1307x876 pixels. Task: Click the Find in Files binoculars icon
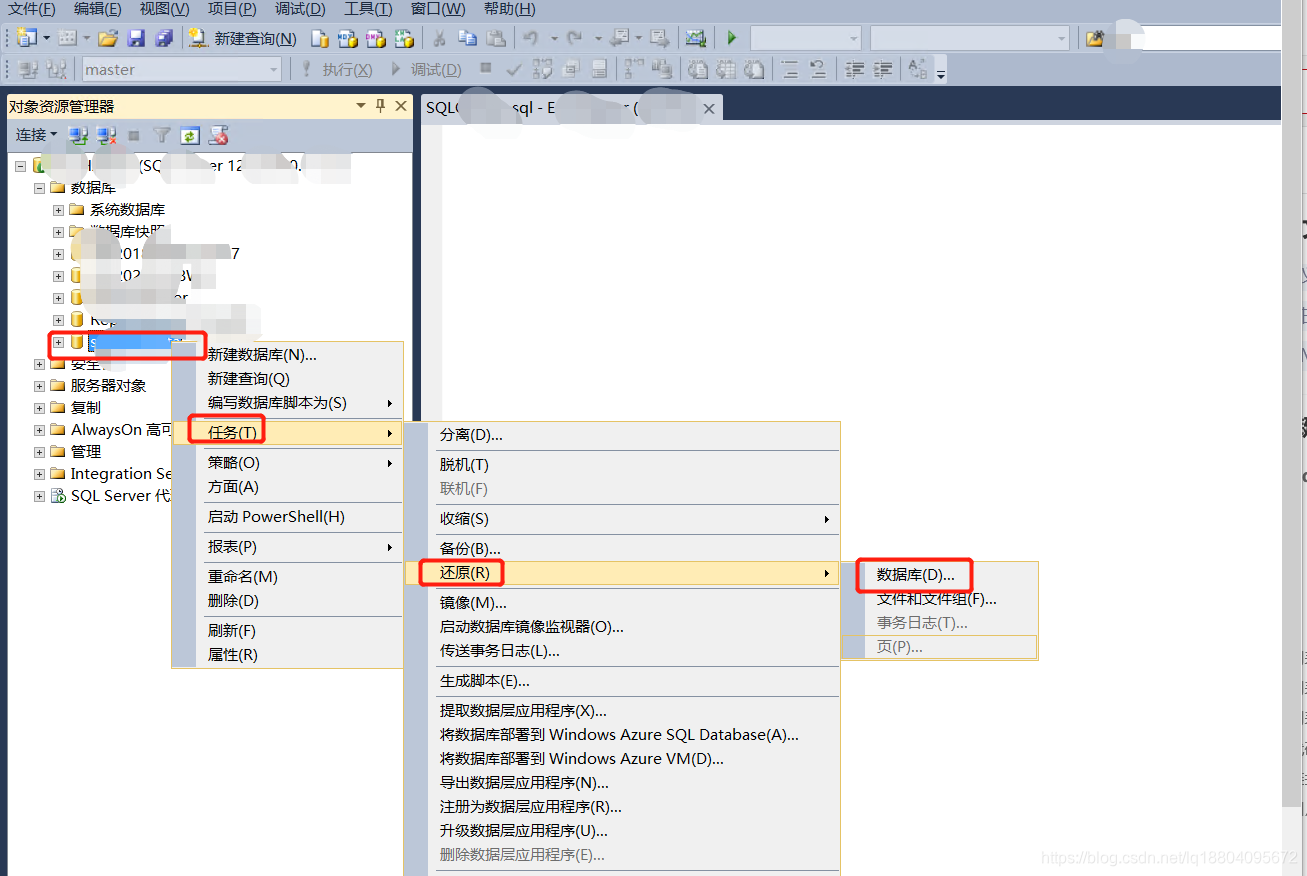click(x=1094, y=38)
